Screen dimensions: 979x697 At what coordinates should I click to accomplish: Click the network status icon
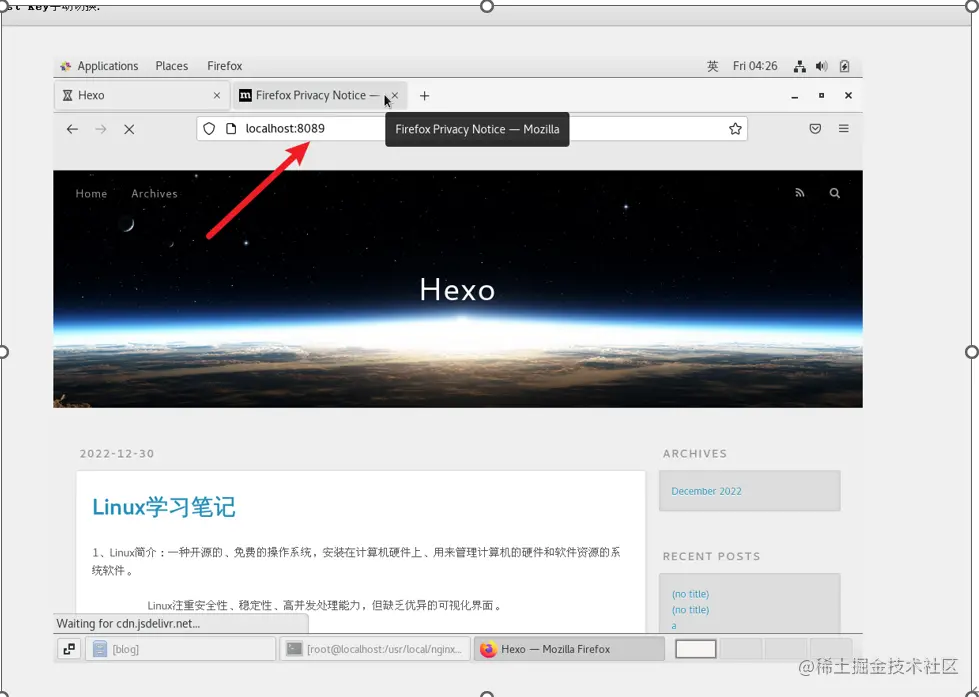tap(799, 66)
